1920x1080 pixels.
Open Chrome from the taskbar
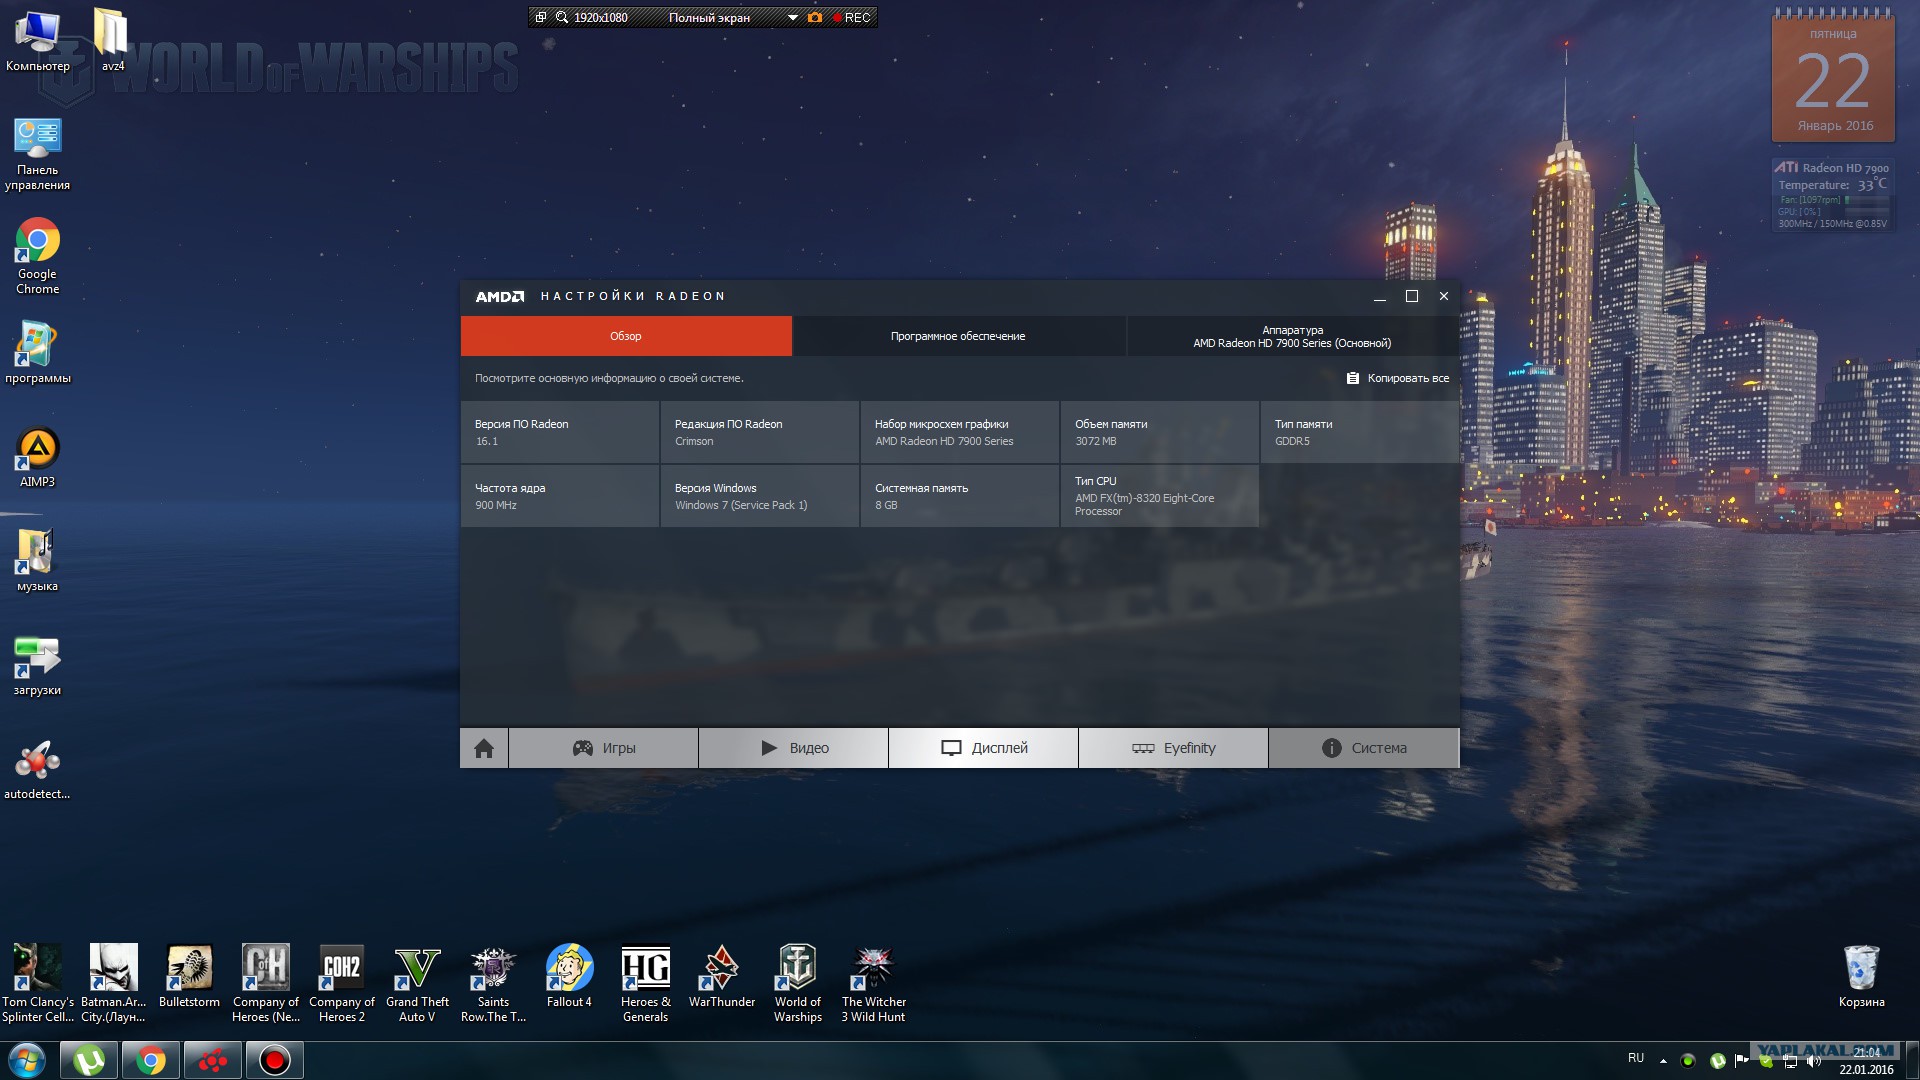(151, 1060)
